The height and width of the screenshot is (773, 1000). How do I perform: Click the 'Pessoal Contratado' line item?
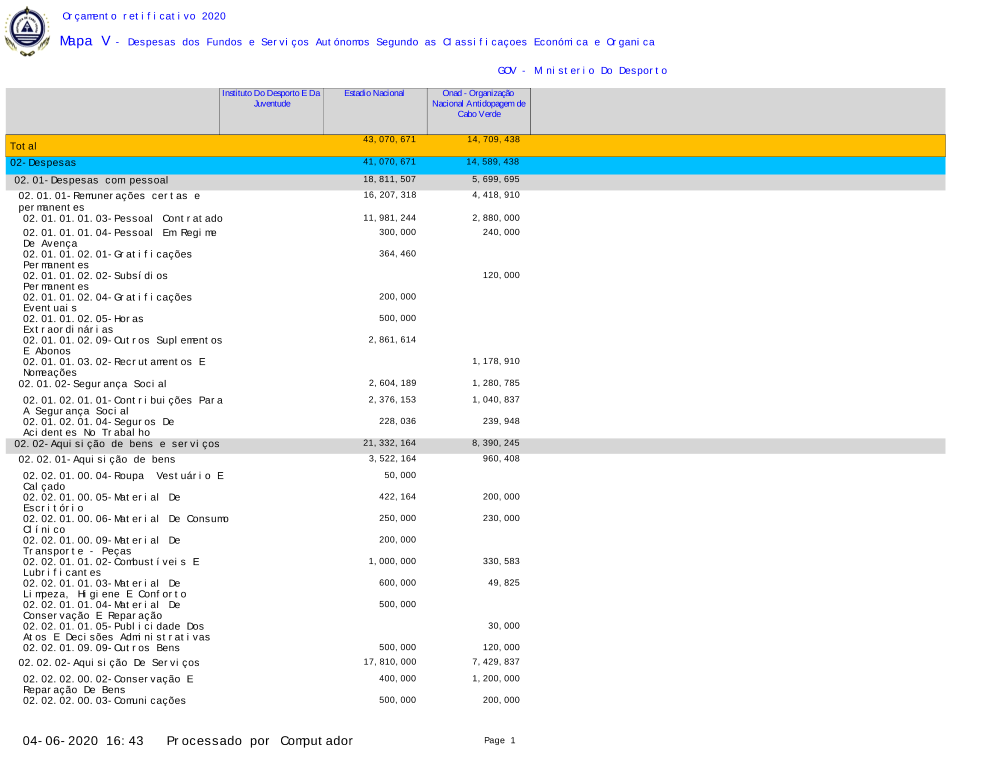coord(123,218)
